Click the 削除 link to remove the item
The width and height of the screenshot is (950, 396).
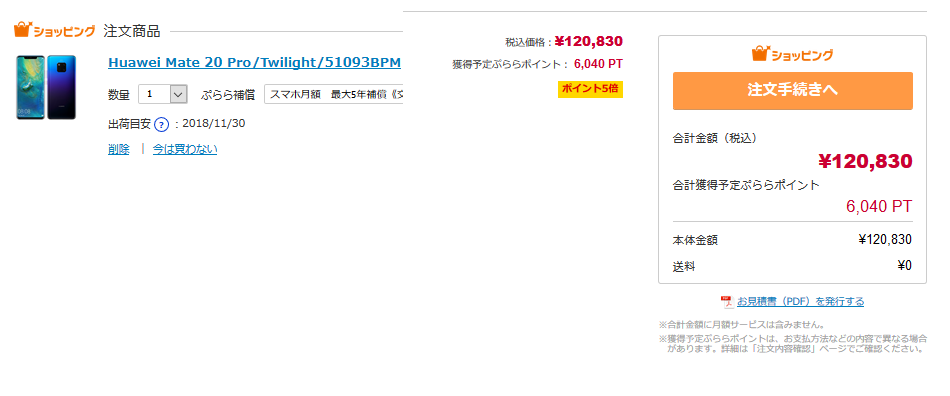click(119, 149)
